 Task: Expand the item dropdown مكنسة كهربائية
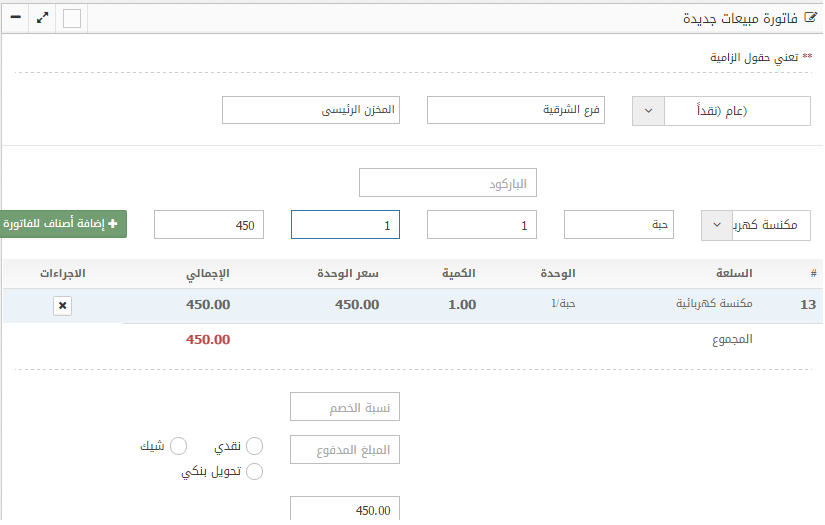tap(717, 225)
